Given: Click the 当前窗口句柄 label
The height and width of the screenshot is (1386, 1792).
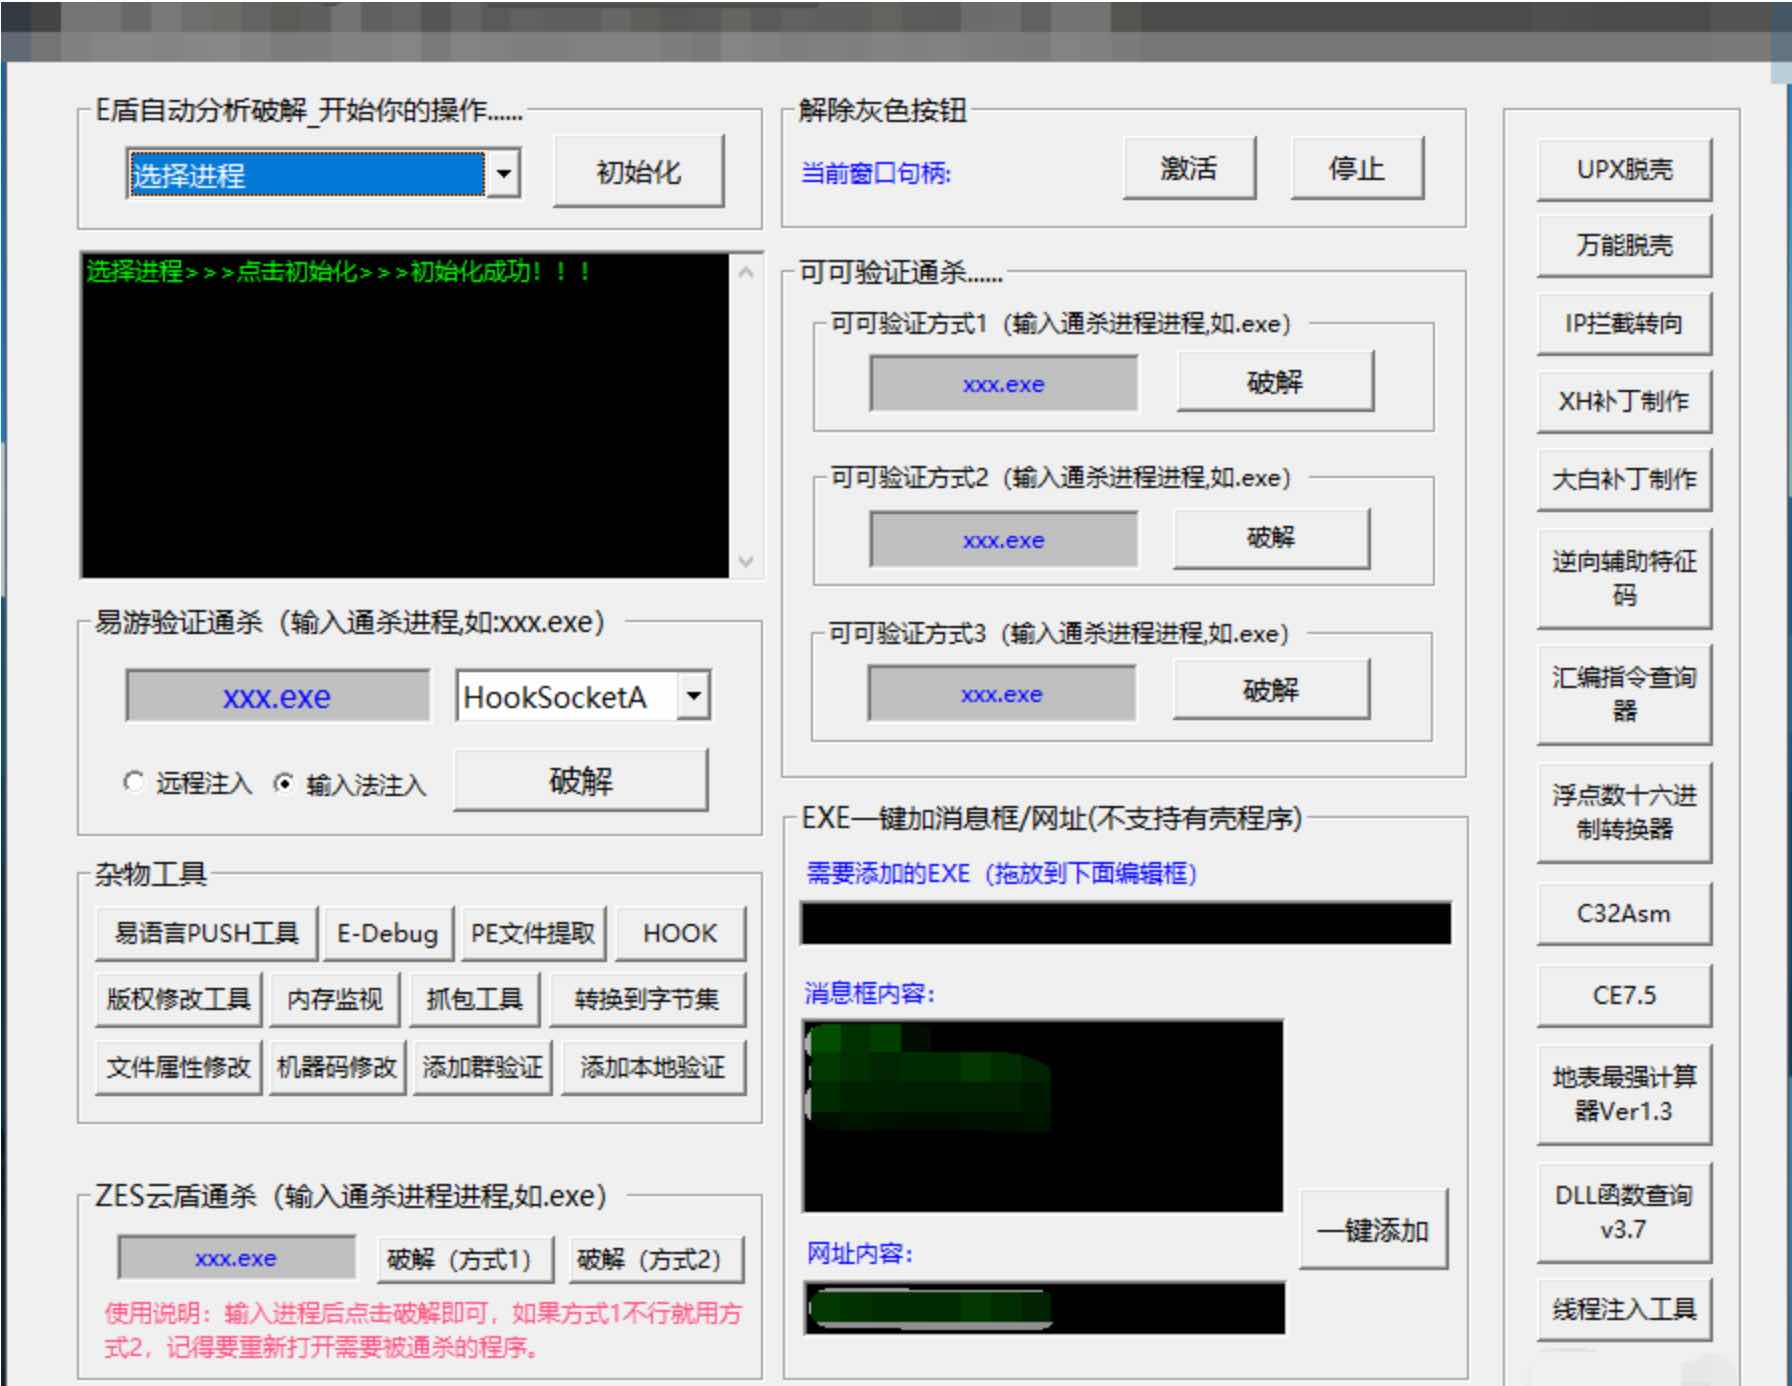Looking at the screenshot, I should click(876, 174).
